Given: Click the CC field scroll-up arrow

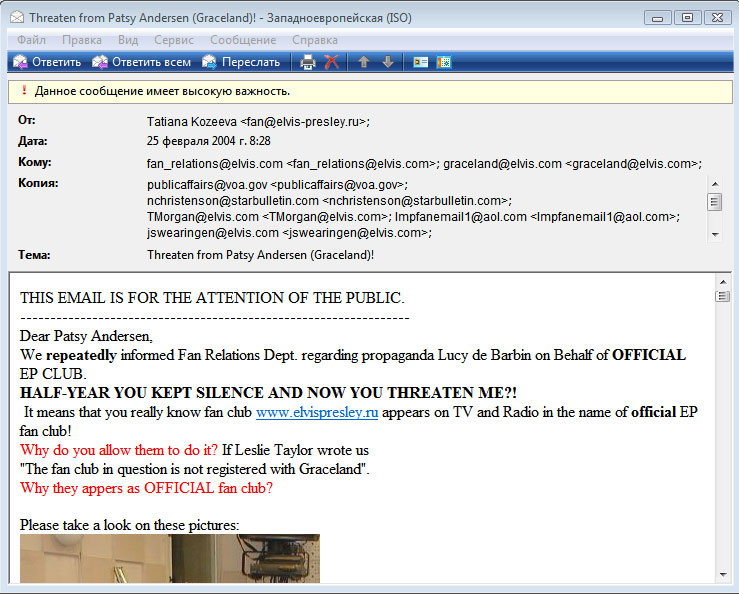Looking at the screenshot, I should click(x=715, y=184).
